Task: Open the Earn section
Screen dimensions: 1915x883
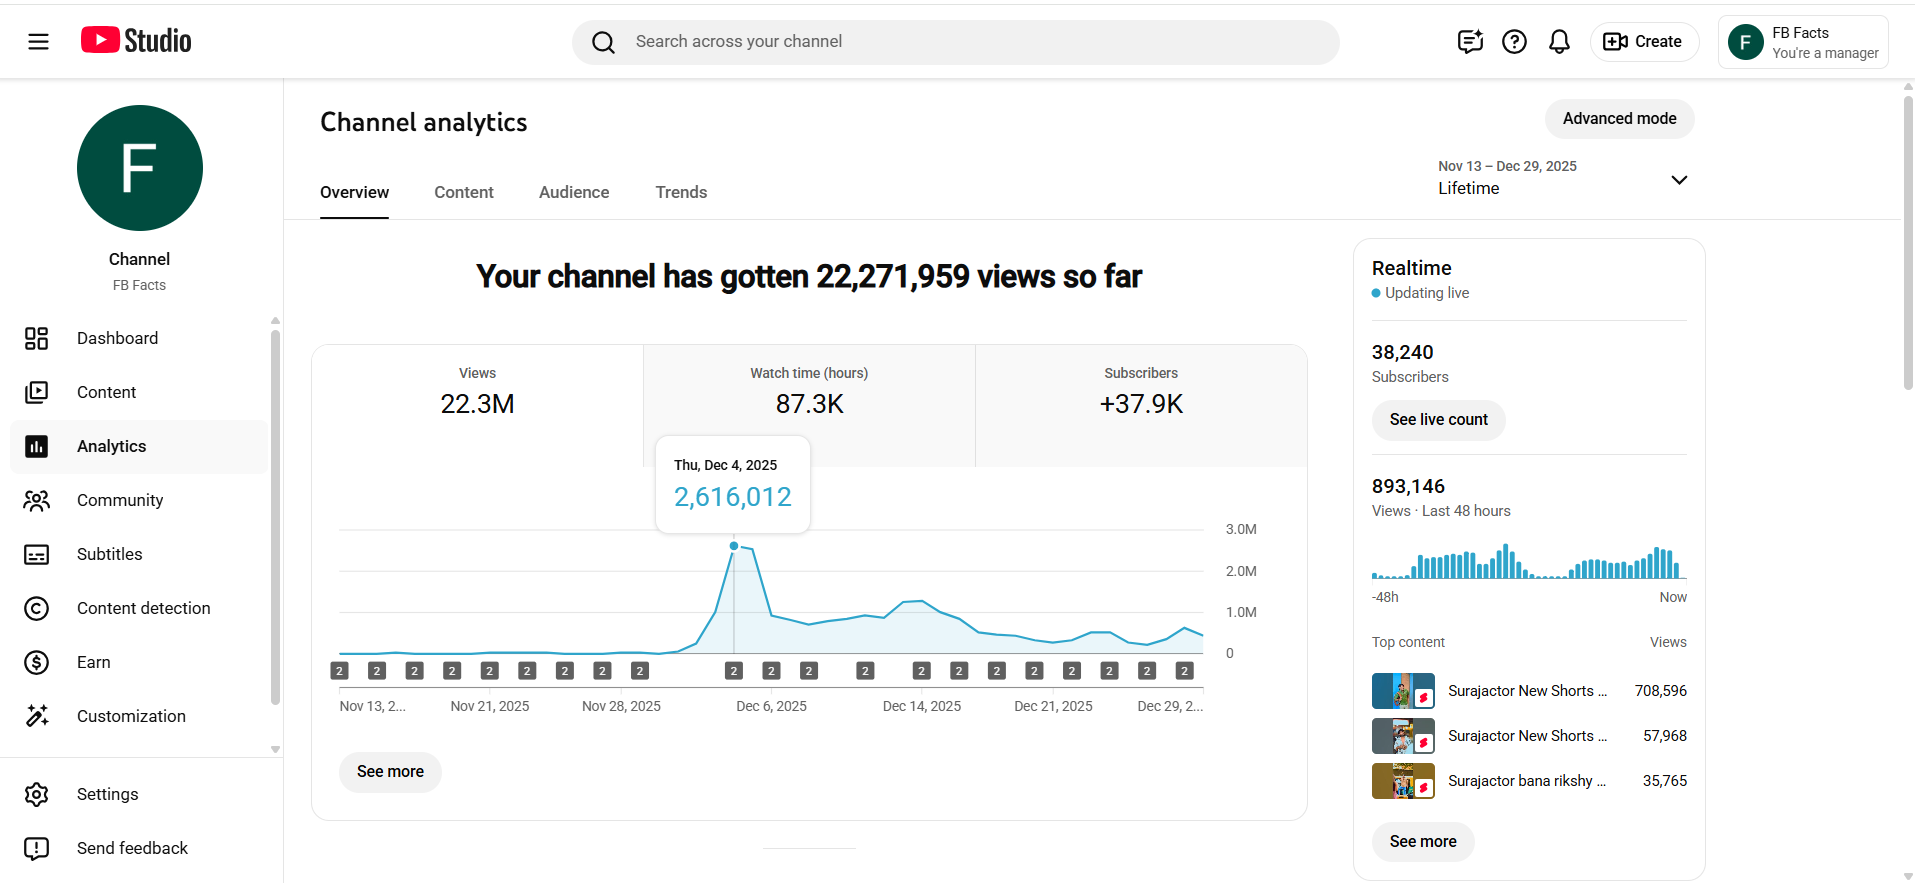Action: 93,662
